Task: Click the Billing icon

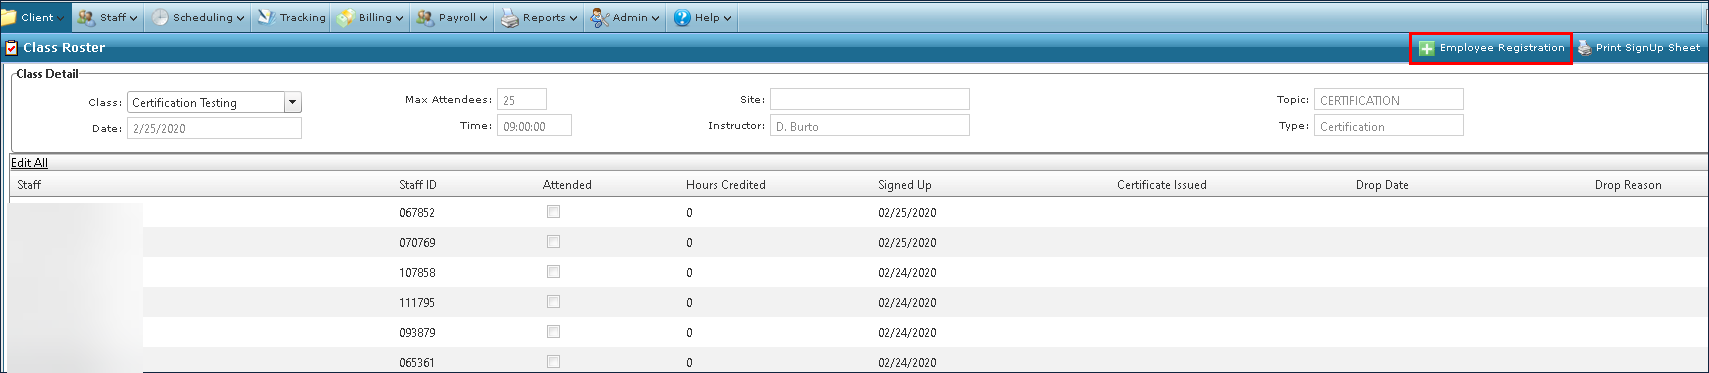Action: pyautogui.click(x=345, y=17)
